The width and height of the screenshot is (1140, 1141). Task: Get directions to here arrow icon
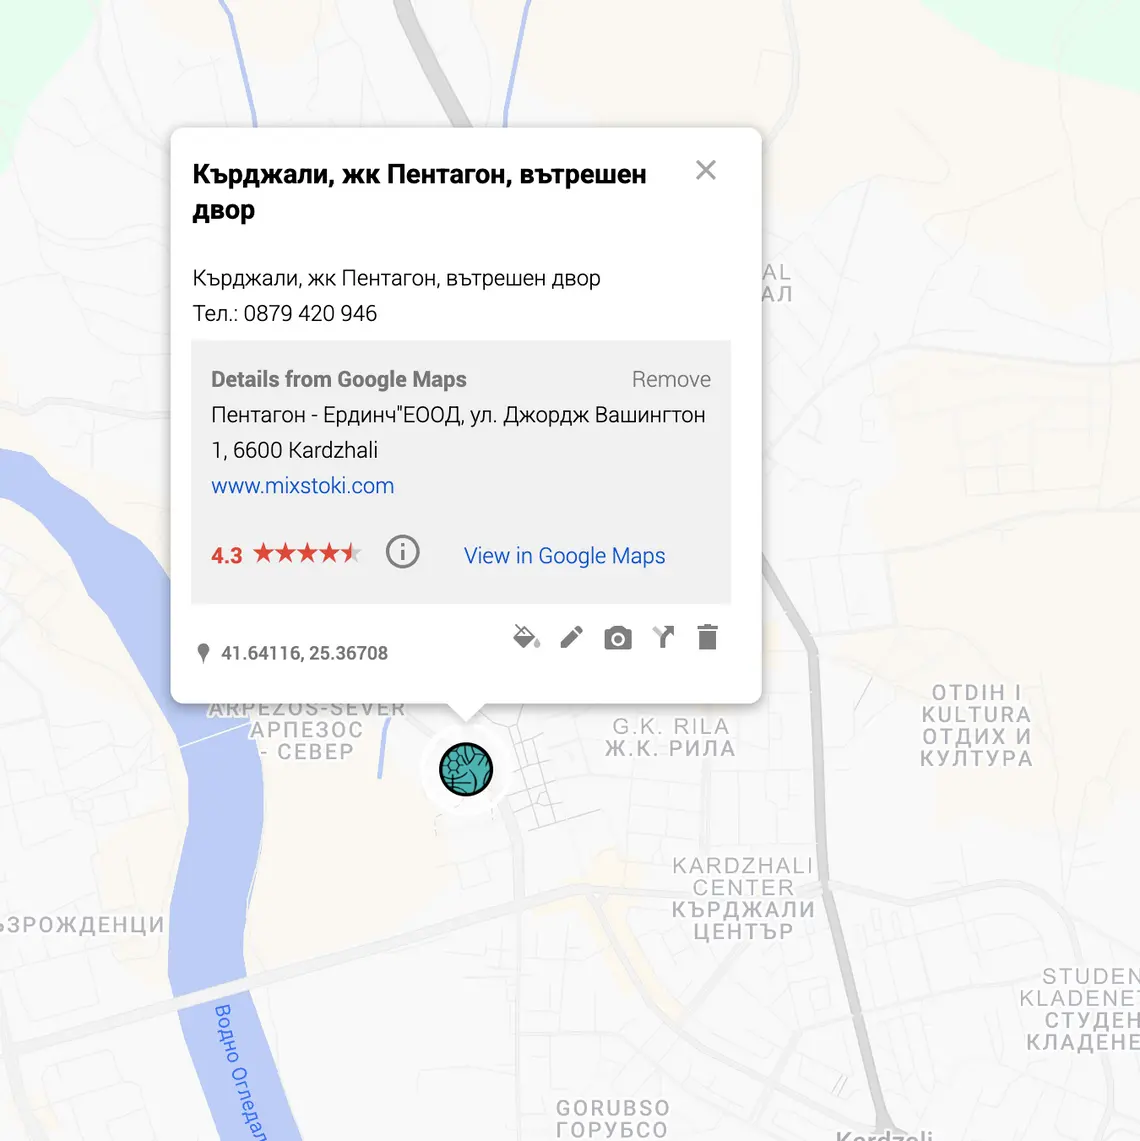[663, 637]
